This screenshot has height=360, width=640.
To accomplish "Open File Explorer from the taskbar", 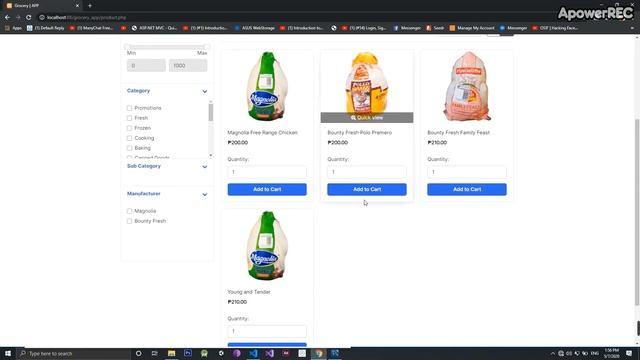I will pyautogui.click(x=171, y=353).
